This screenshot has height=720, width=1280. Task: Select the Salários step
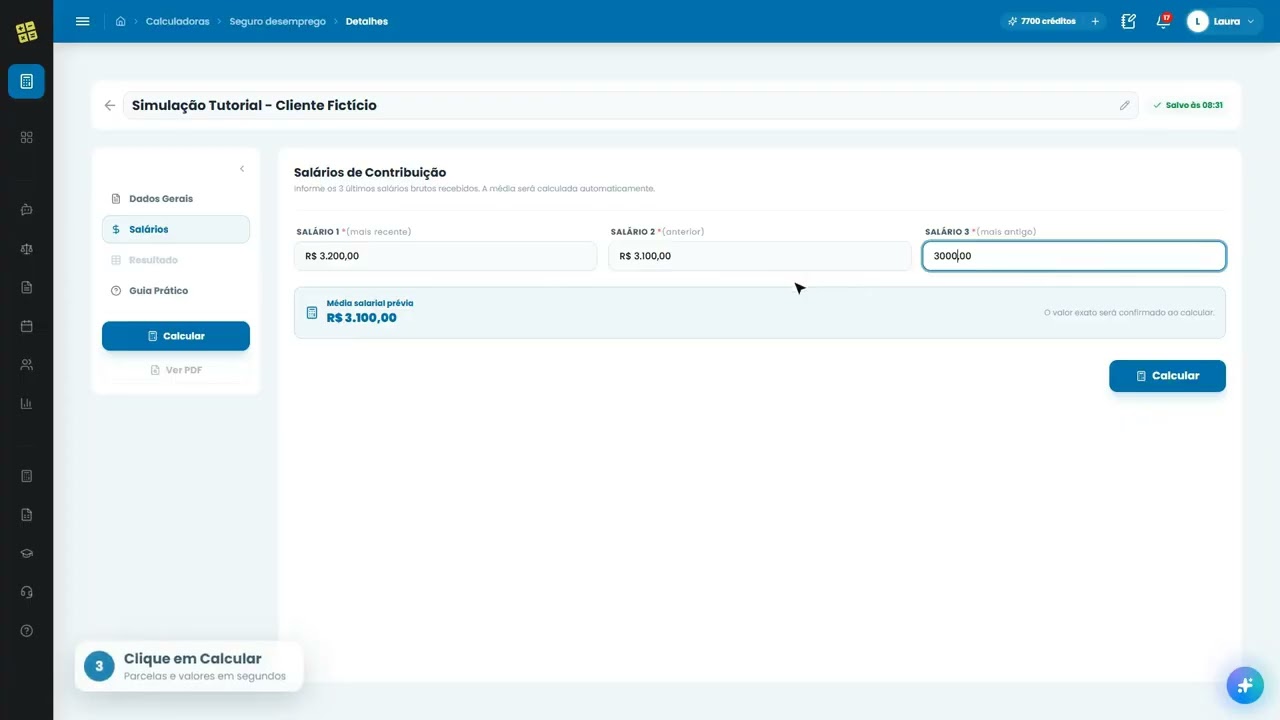pyautogui.click(x=176, y=229)
